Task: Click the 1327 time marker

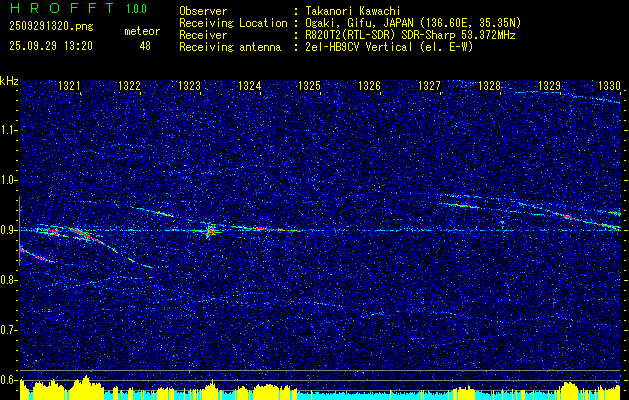Action: coord(430,86)
